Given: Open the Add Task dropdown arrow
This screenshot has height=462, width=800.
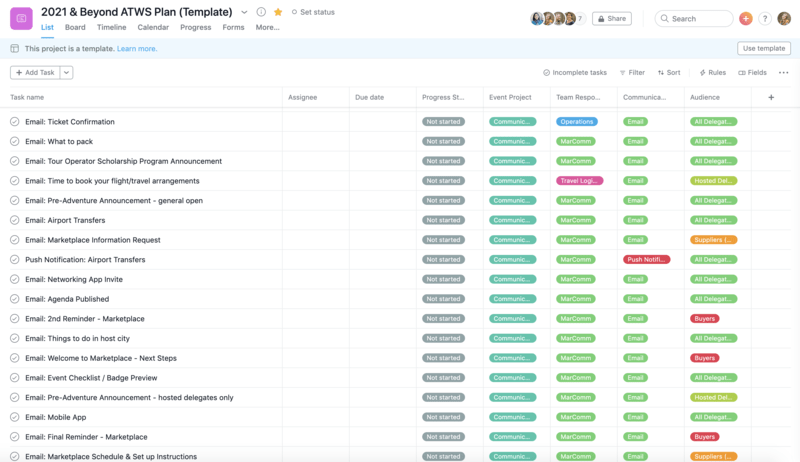Looking at the screenshot, I should pos(67,73).
